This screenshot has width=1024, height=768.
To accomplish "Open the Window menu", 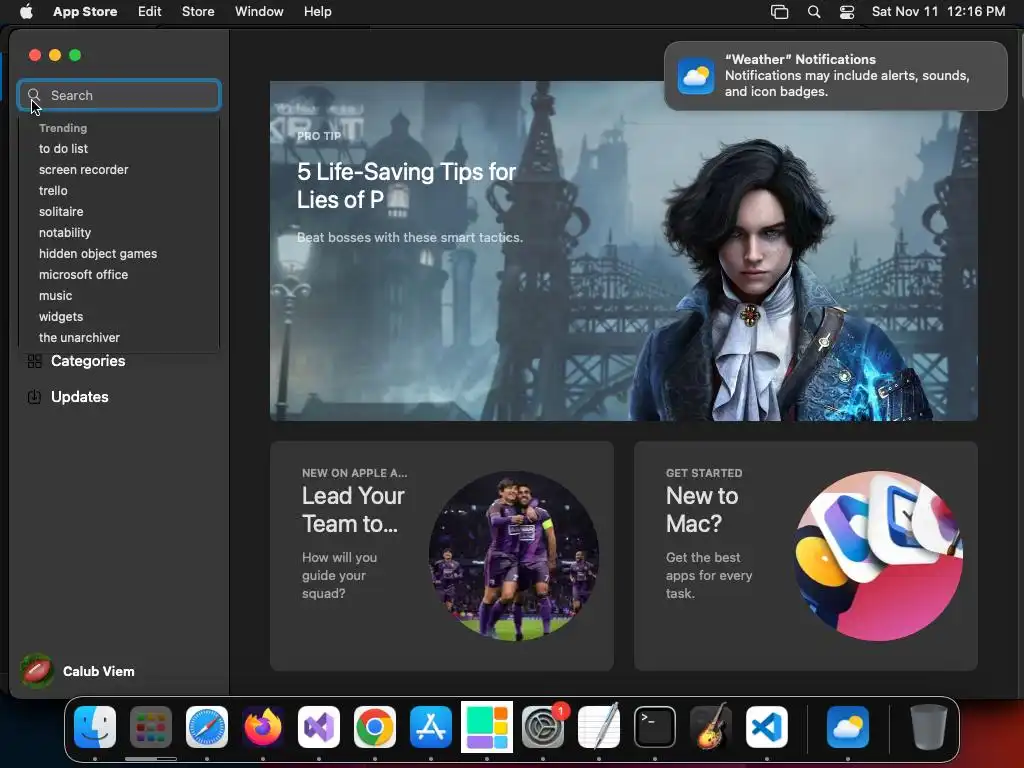I will (x=259, y=12).
